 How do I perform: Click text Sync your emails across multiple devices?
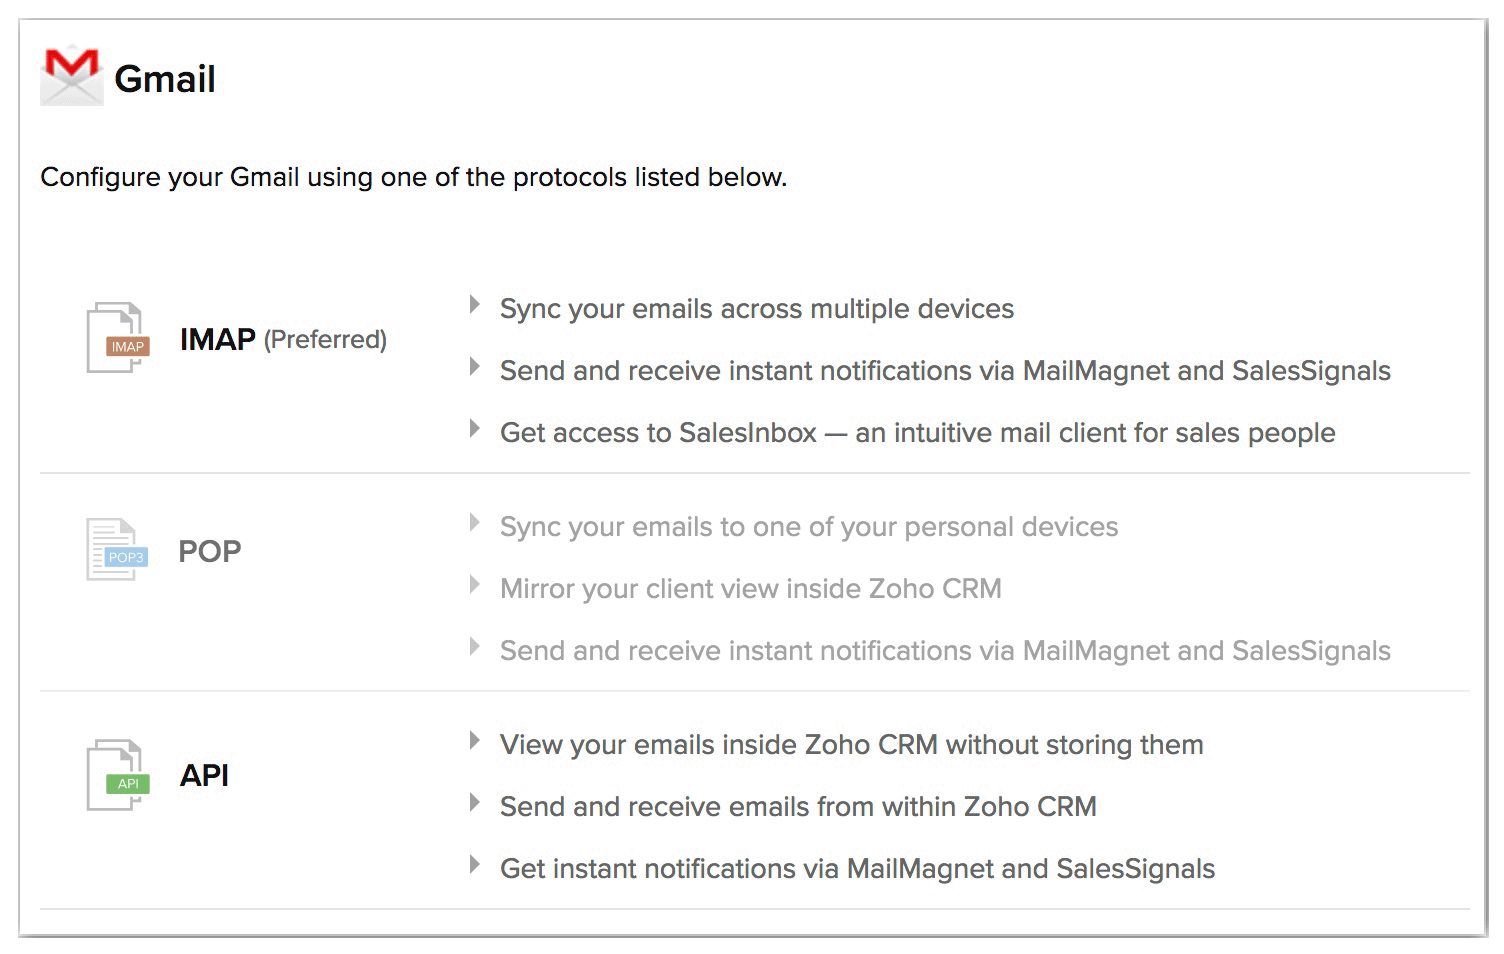click(x=756, y=309)
